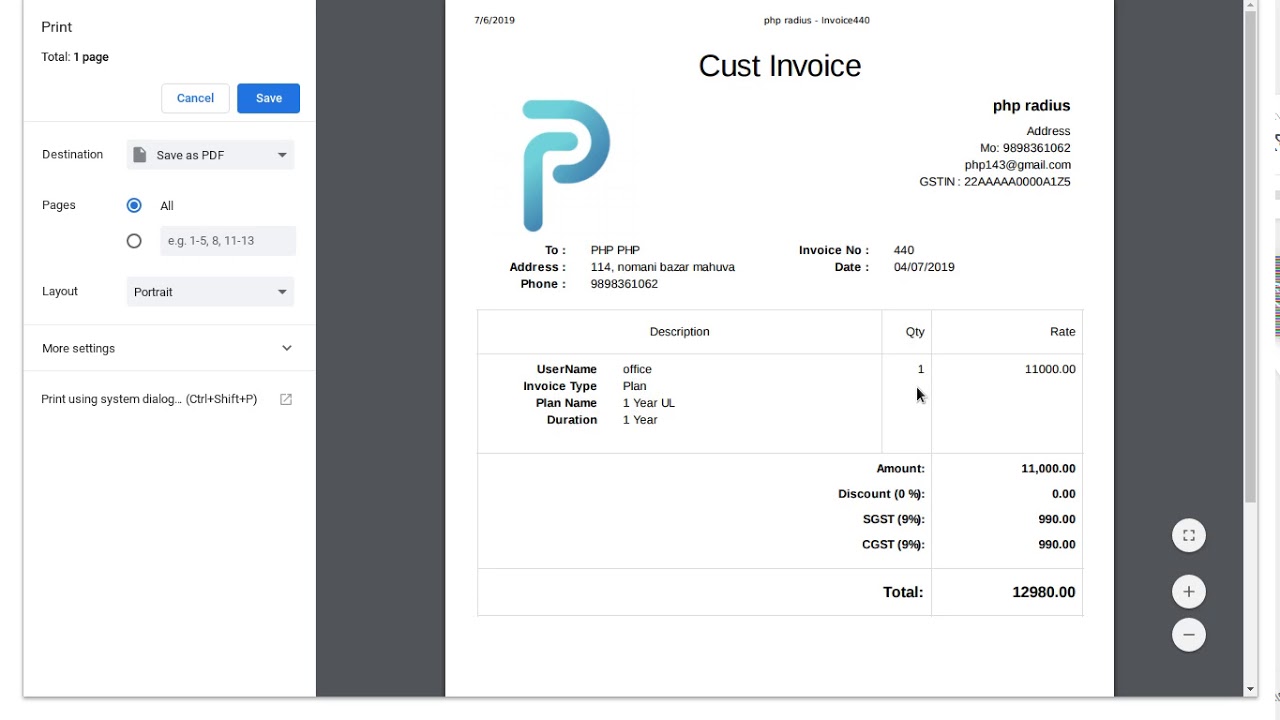This screenshot has height=720, width=1280.
Task: Open the Destination Save as PDF dropdown
Action: (x=210, y=155)
